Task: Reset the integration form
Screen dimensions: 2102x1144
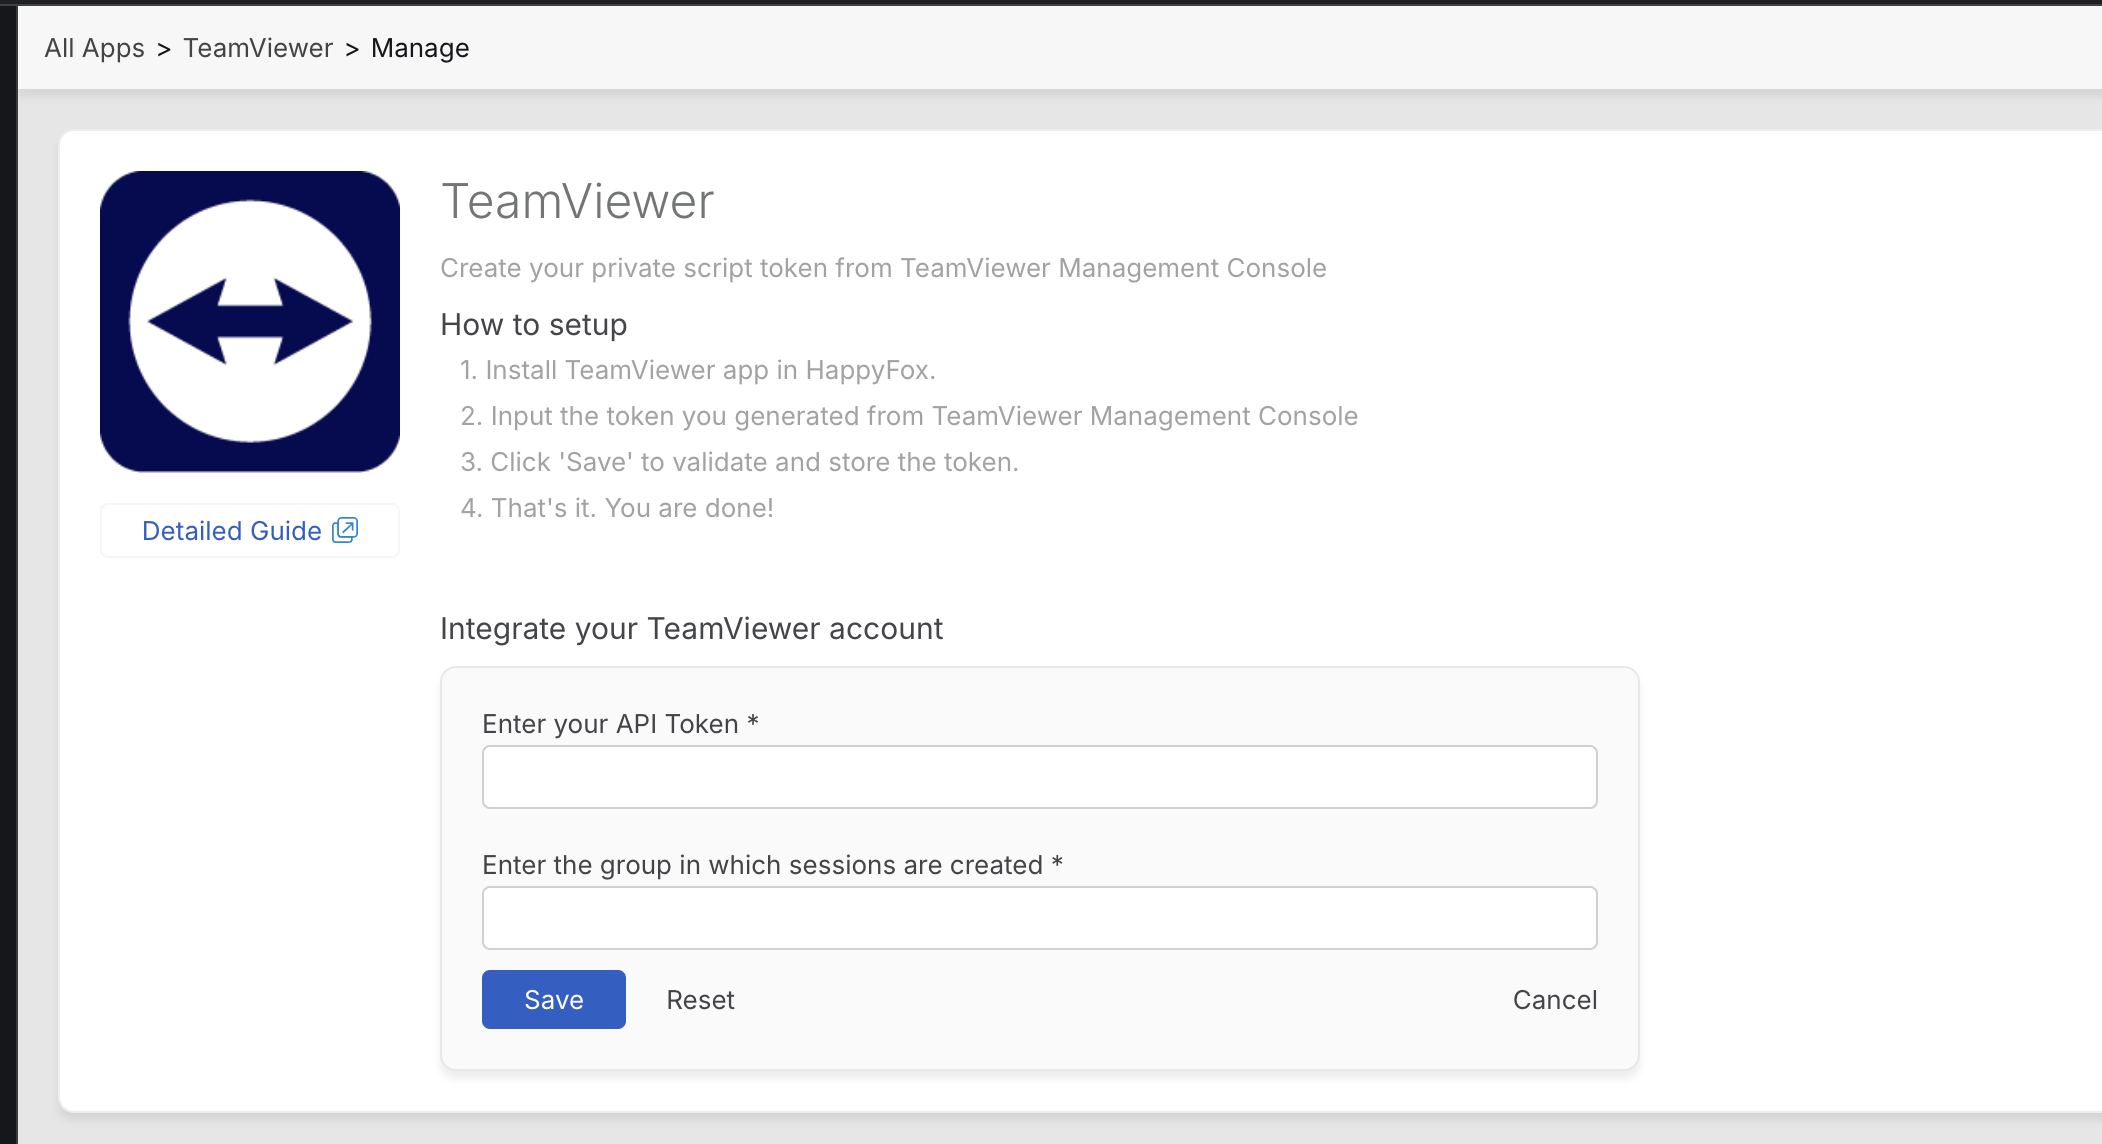Action: (x=700, y=1000)
